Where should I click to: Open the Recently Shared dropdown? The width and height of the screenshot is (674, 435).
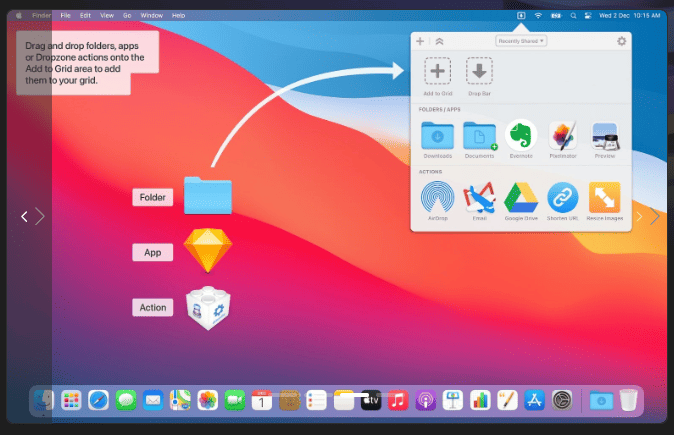[521, 41]
